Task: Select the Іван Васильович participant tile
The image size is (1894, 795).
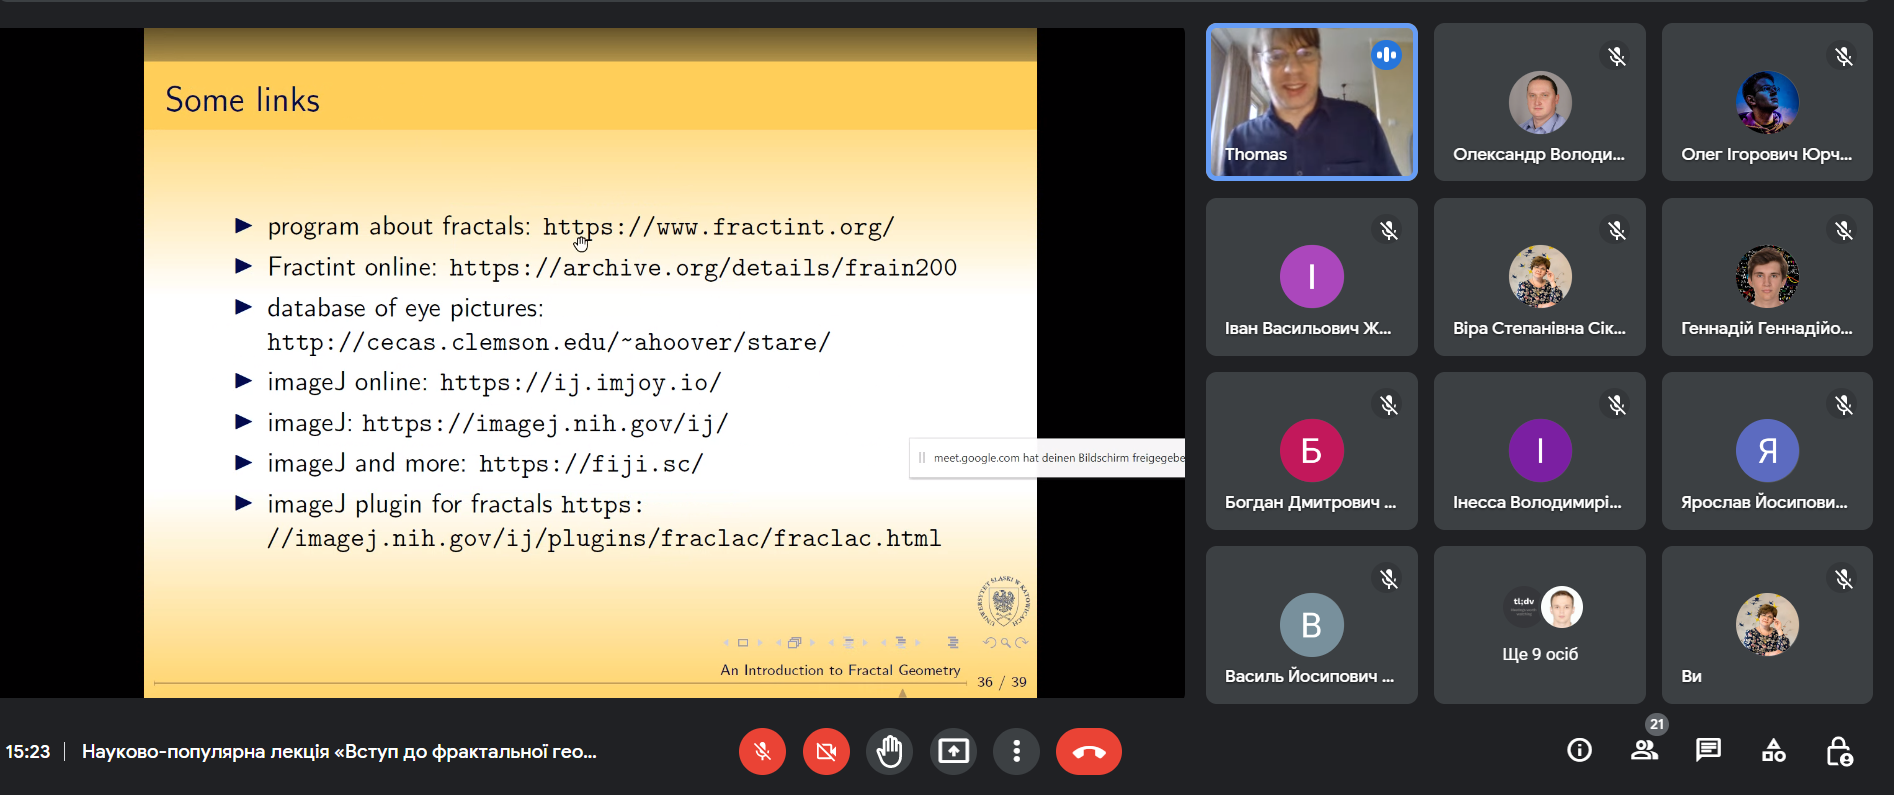Action: [1311, 276]
